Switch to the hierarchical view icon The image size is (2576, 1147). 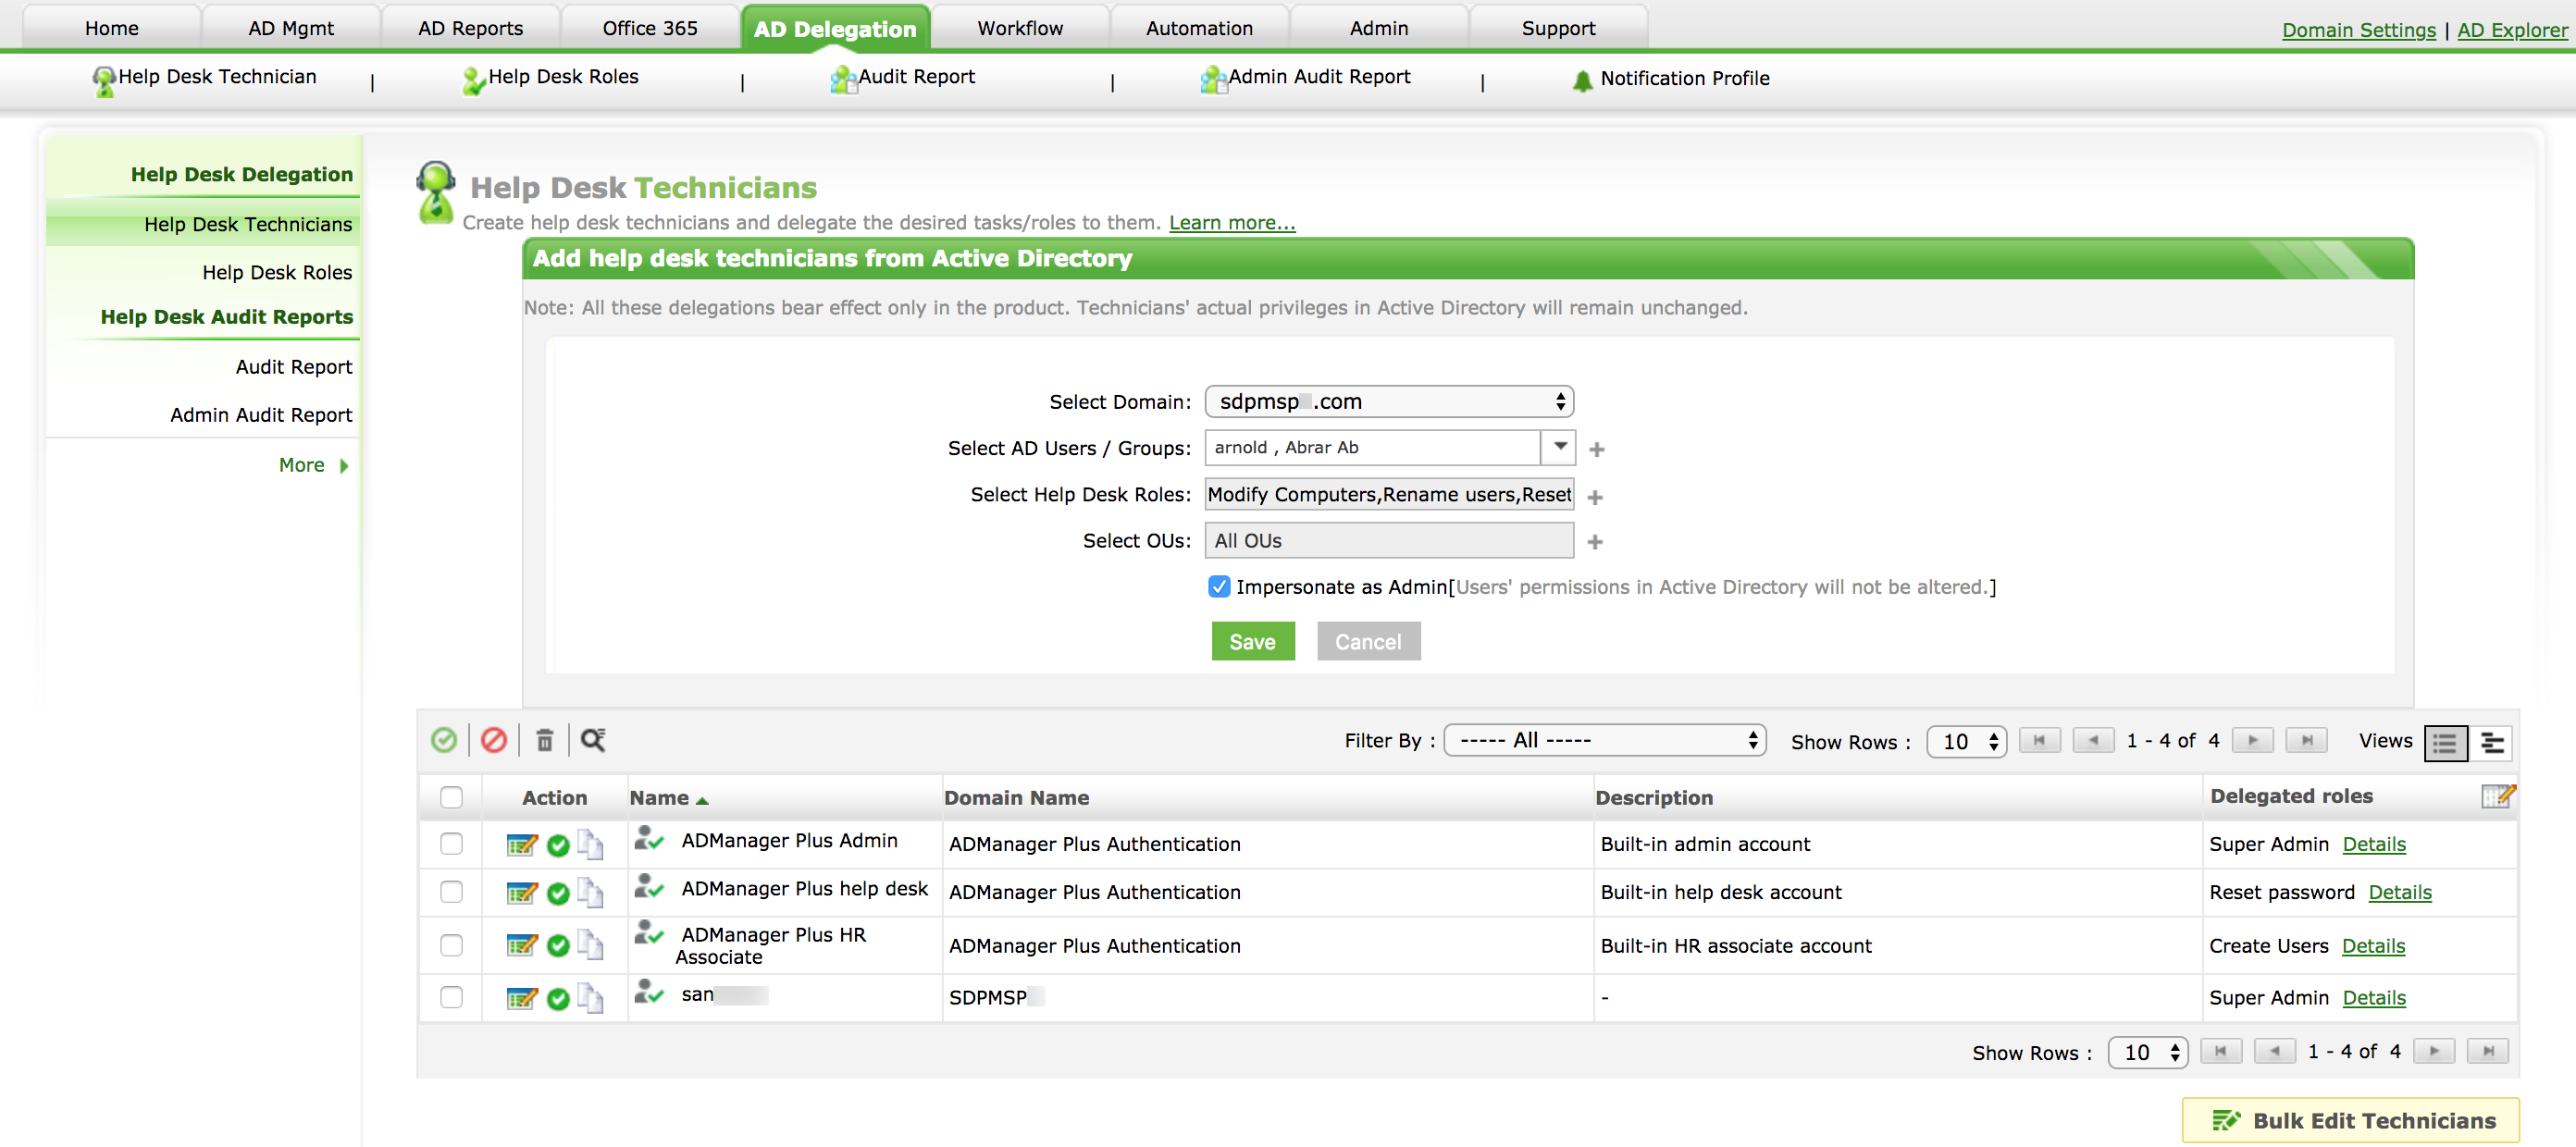pyautogui.click(x=2493, y=743)
